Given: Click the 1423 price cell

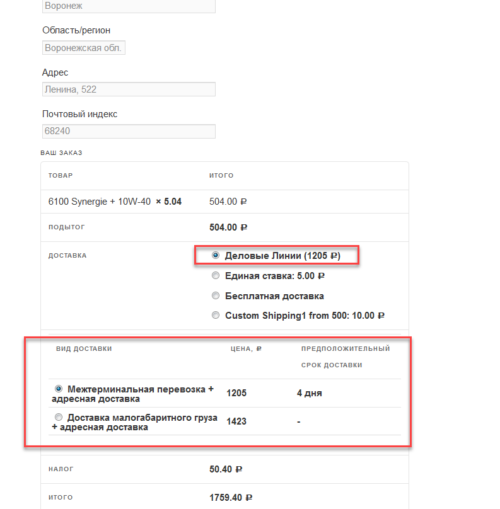Looking at the screenshot, I should tap(236, 421).
